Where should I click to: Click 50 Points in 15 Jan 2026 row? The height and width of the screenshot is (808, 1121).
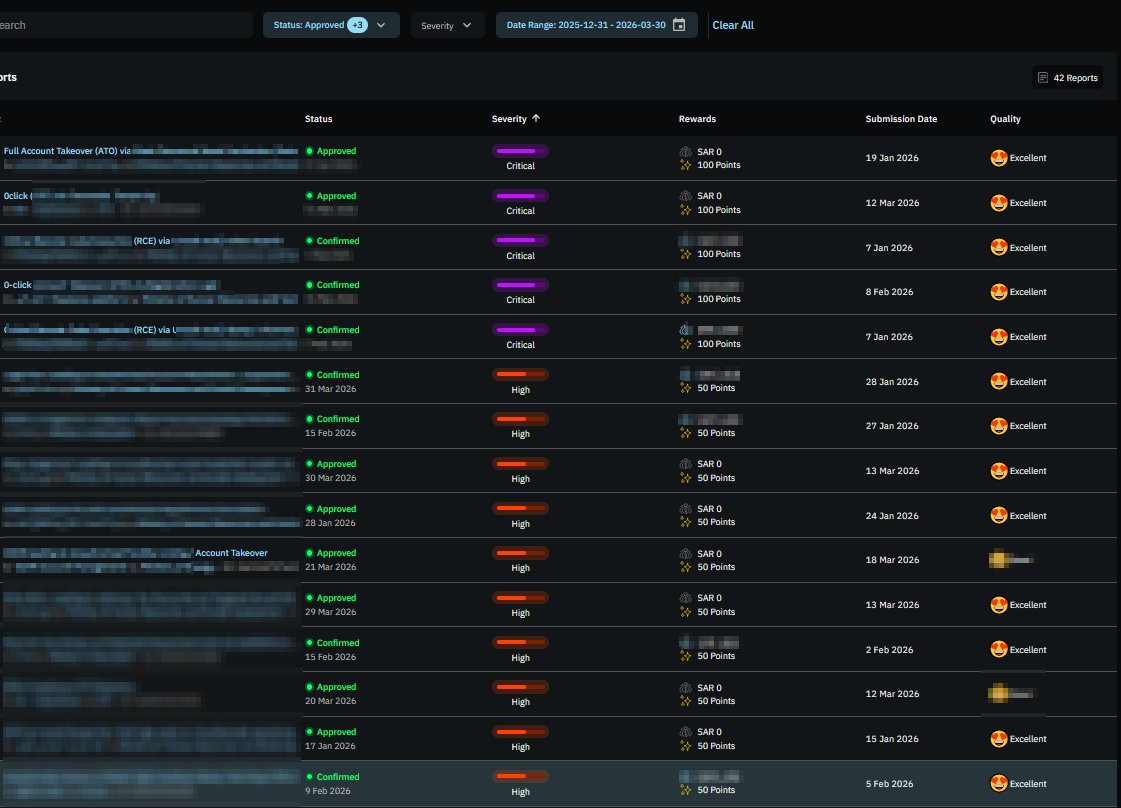(716, 746)
